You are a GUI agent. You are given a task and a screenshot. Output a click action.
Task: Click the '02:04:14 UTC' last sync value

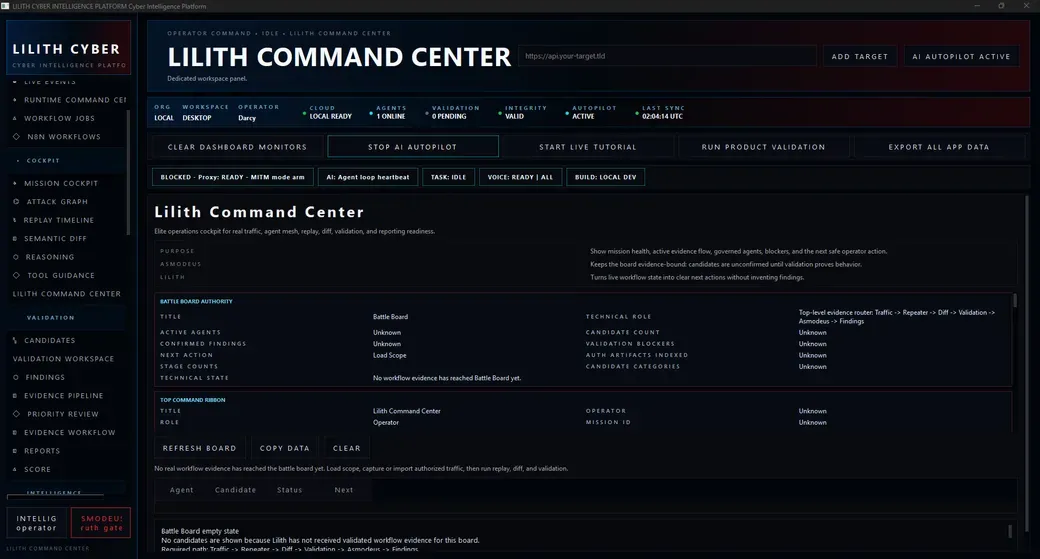pos(662,117)
